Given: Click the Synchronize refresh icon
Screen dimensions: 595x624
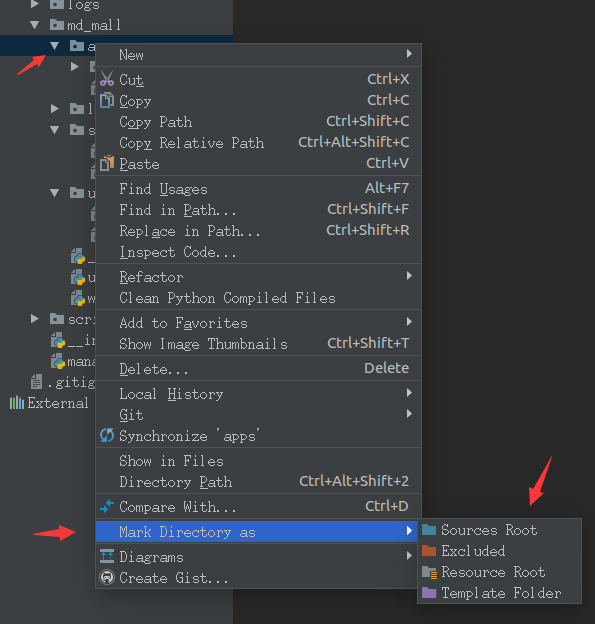Looking at the screenshot, I should tap(107, 435).
